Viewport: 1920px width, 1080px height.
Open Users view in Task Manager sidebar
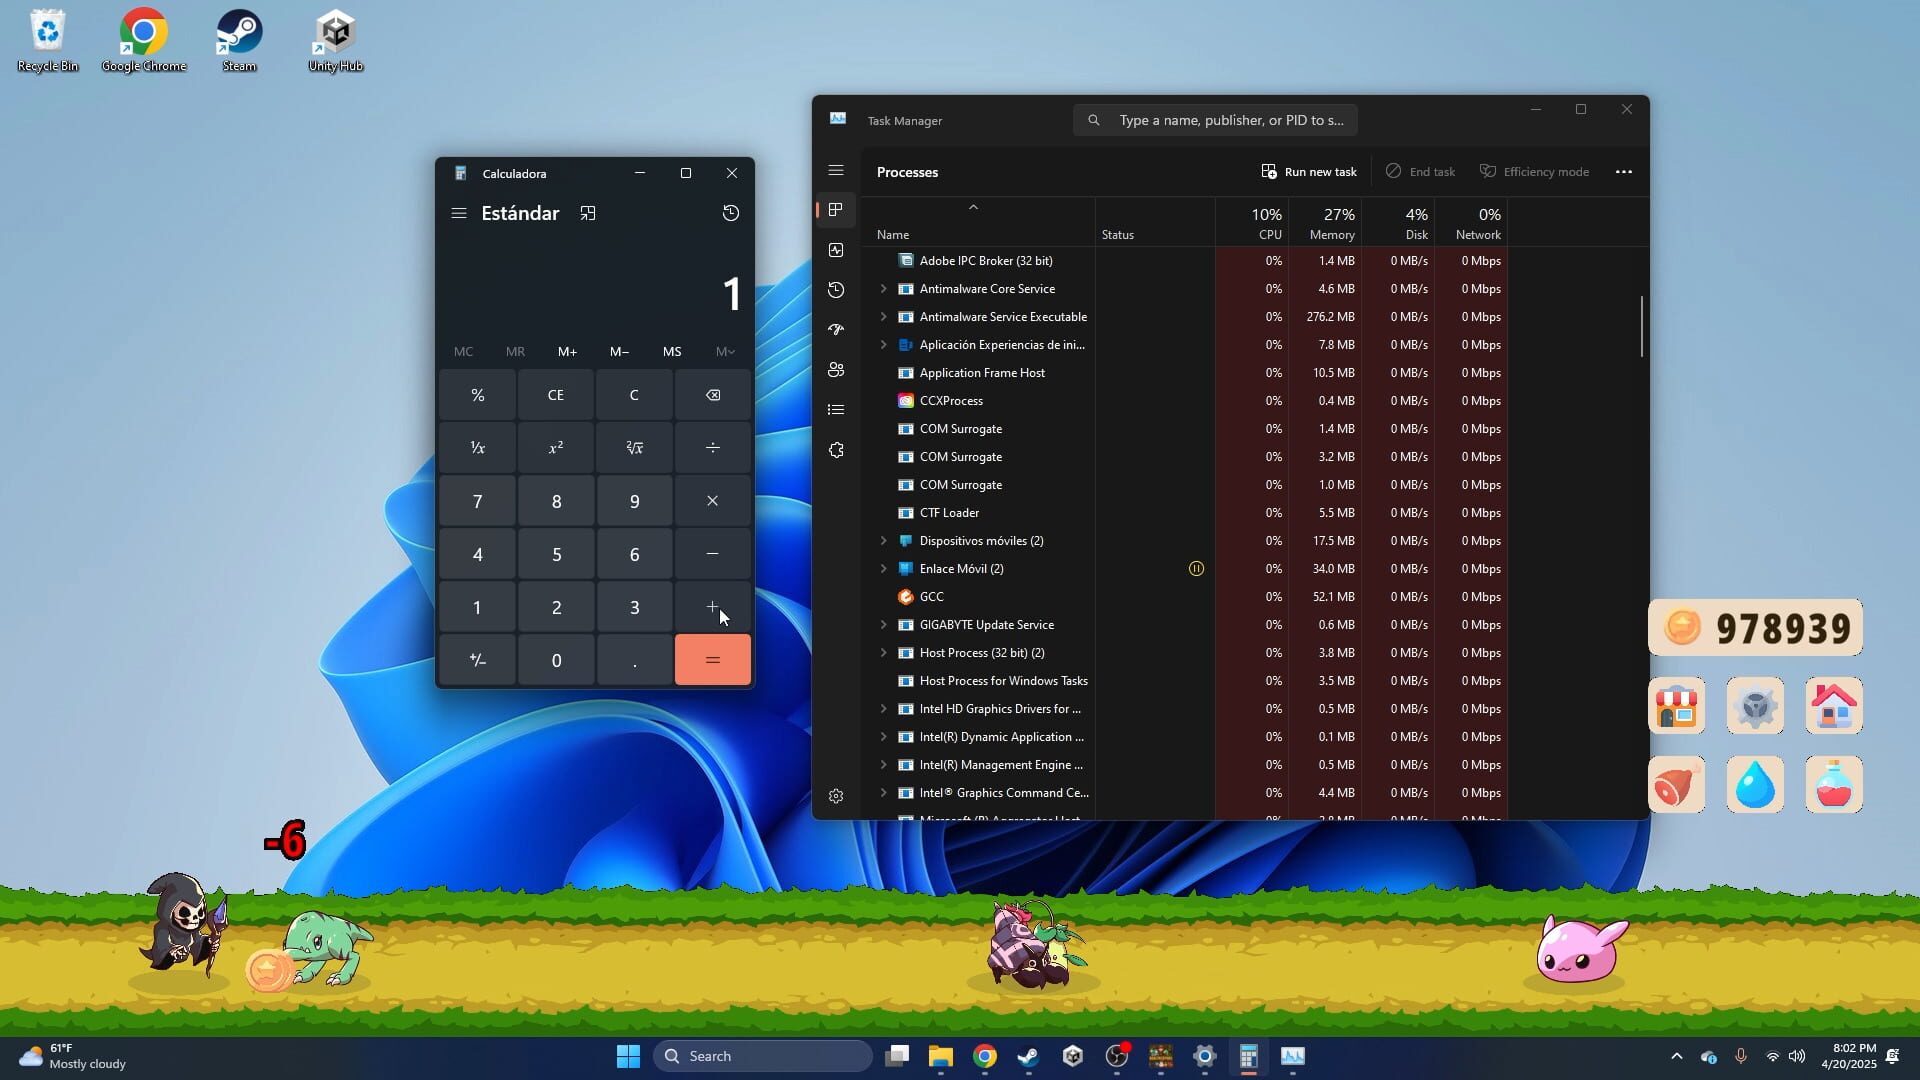(836, 370)
